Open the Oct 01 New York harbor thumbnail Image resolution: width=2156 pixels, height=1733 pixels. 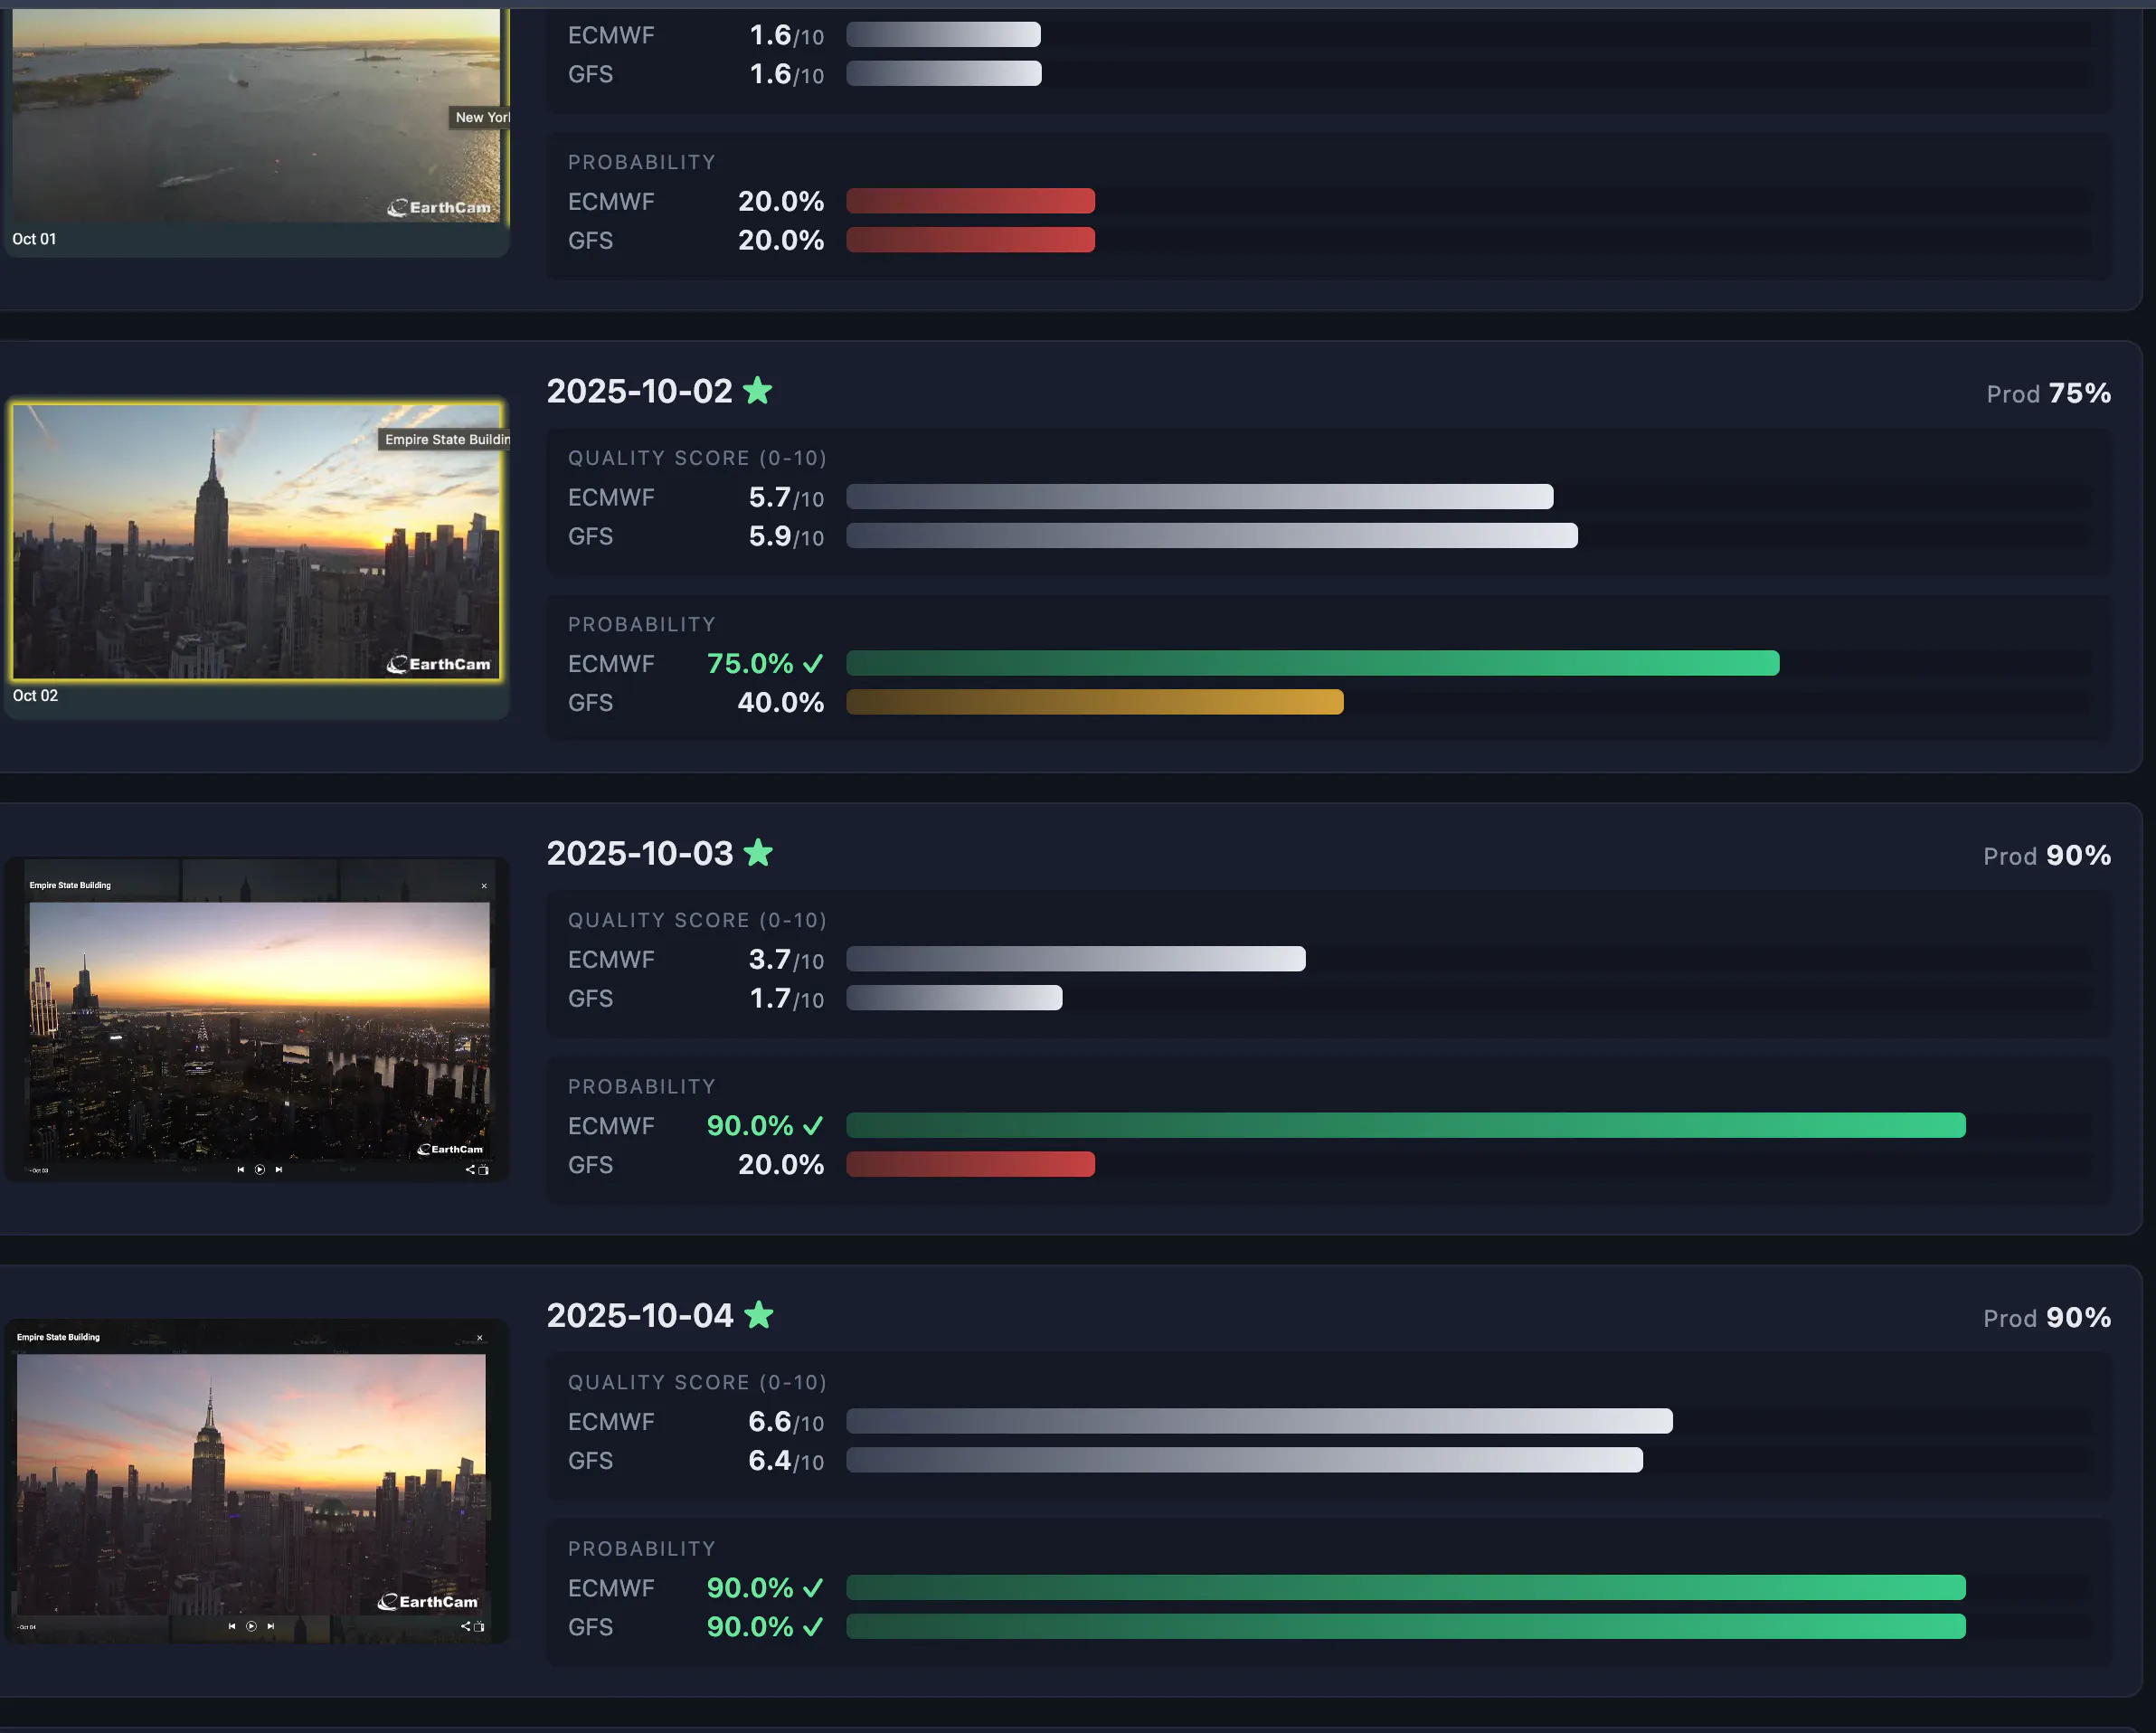tap(256, 115)
